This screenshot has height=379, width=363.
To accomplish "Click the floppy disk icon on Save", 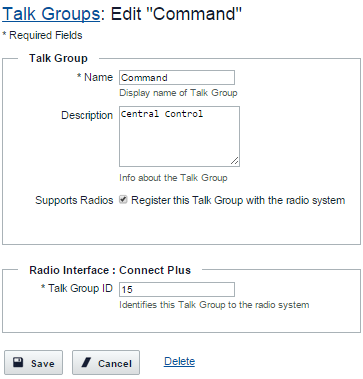I will coord(18,362).
